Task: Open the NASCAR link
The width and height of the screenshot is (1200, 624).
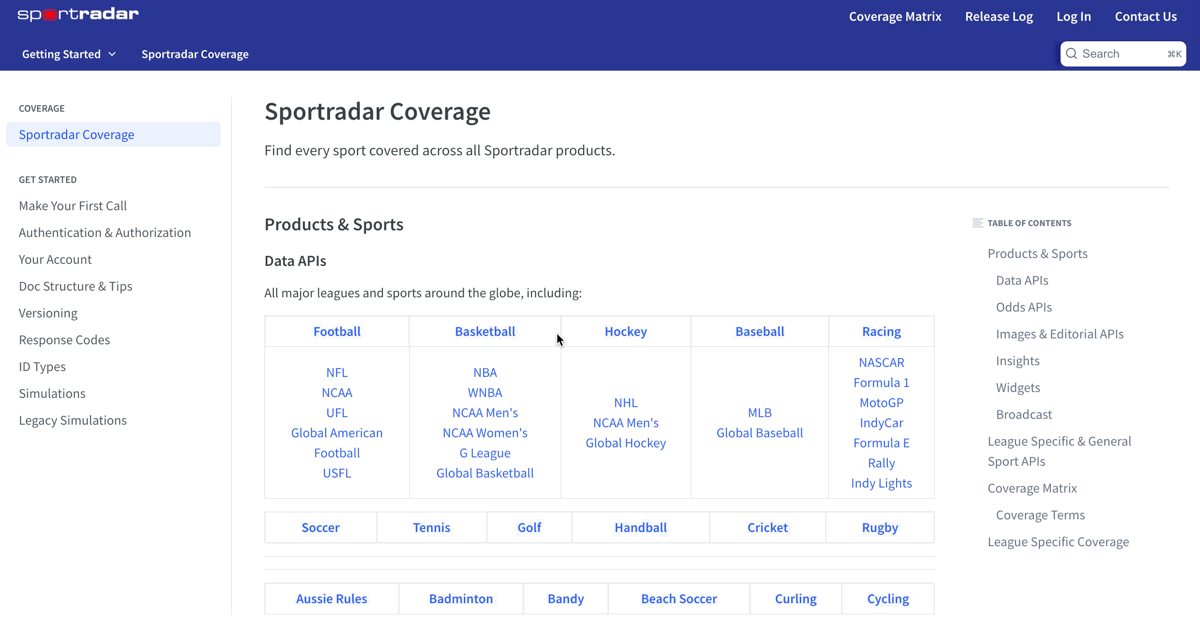Action: click(x=881, y=362)
